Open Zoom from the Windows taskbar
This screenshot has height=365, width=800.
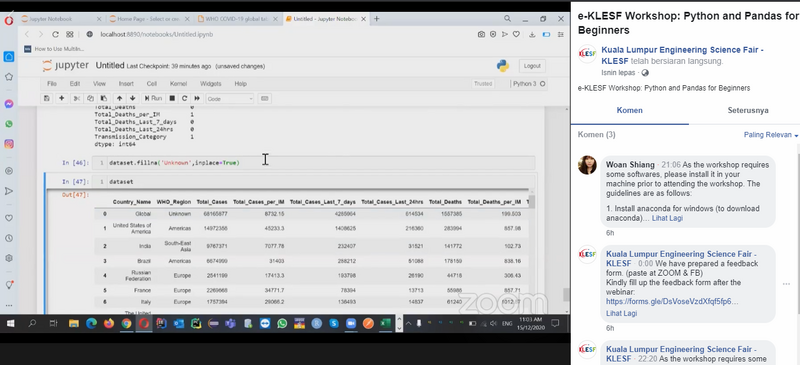coord(351,324)
